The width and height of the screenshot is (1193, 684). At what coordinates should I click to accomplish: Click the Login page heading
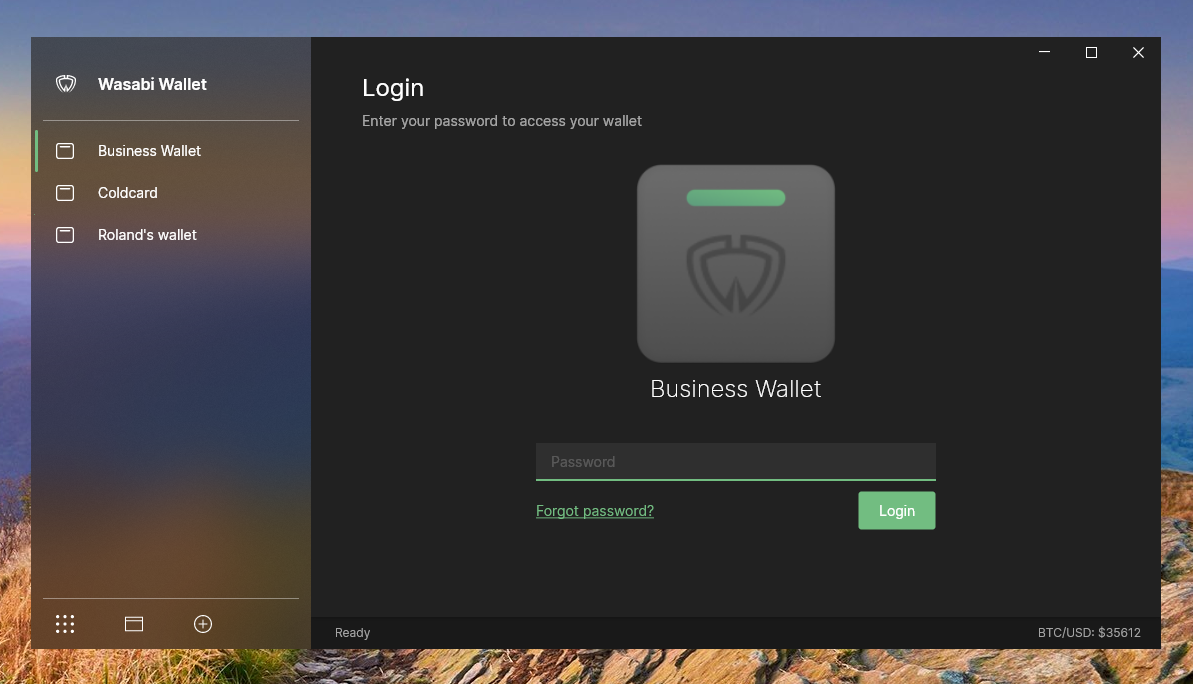[392, 88]
